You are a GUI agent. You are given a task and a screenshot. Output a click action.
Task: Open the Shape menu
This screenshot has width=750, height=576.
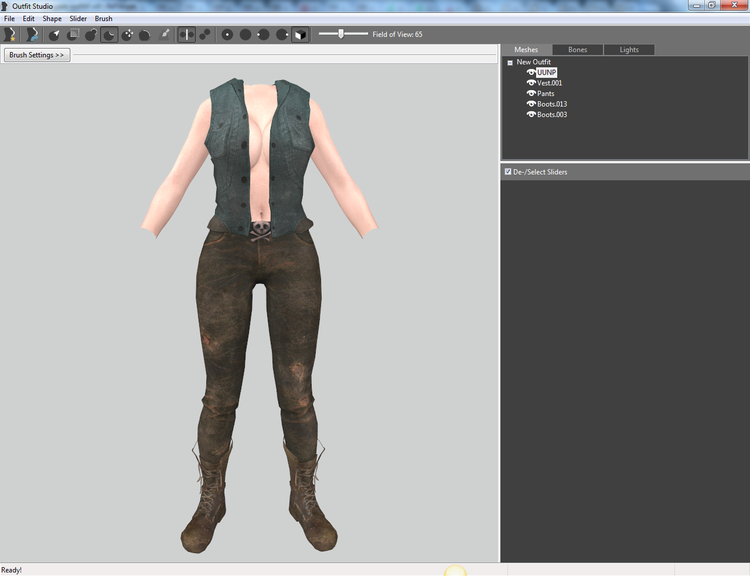click(52, 19)
